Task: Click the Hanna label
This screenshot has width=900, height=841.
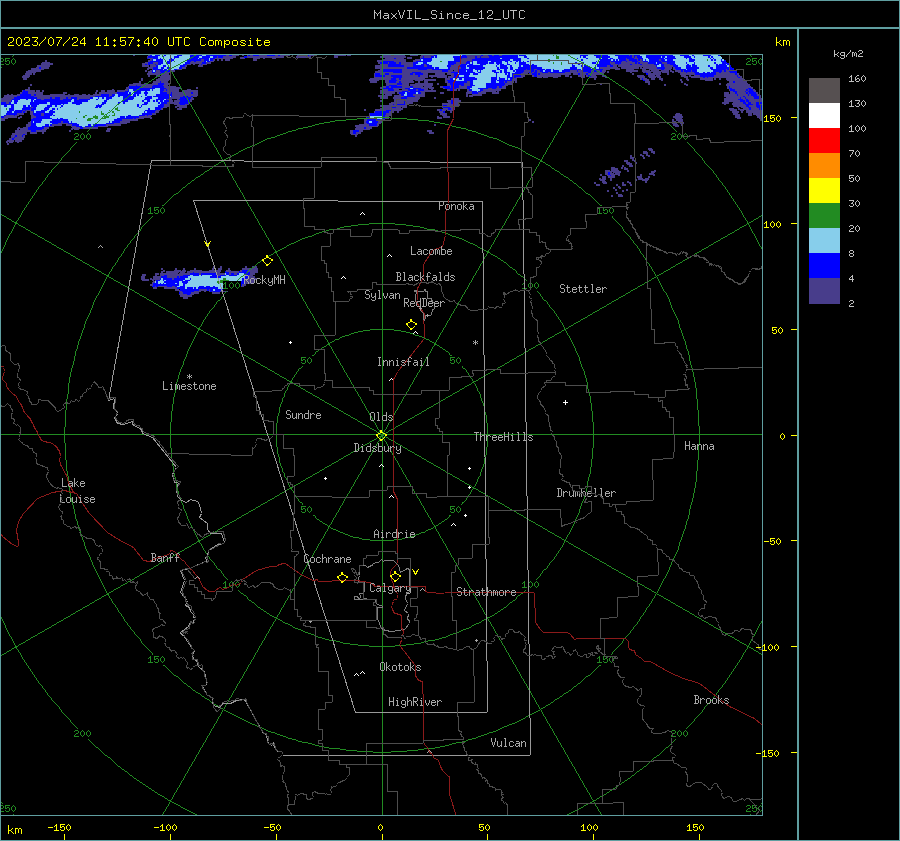Action: [x=699, y=446]
